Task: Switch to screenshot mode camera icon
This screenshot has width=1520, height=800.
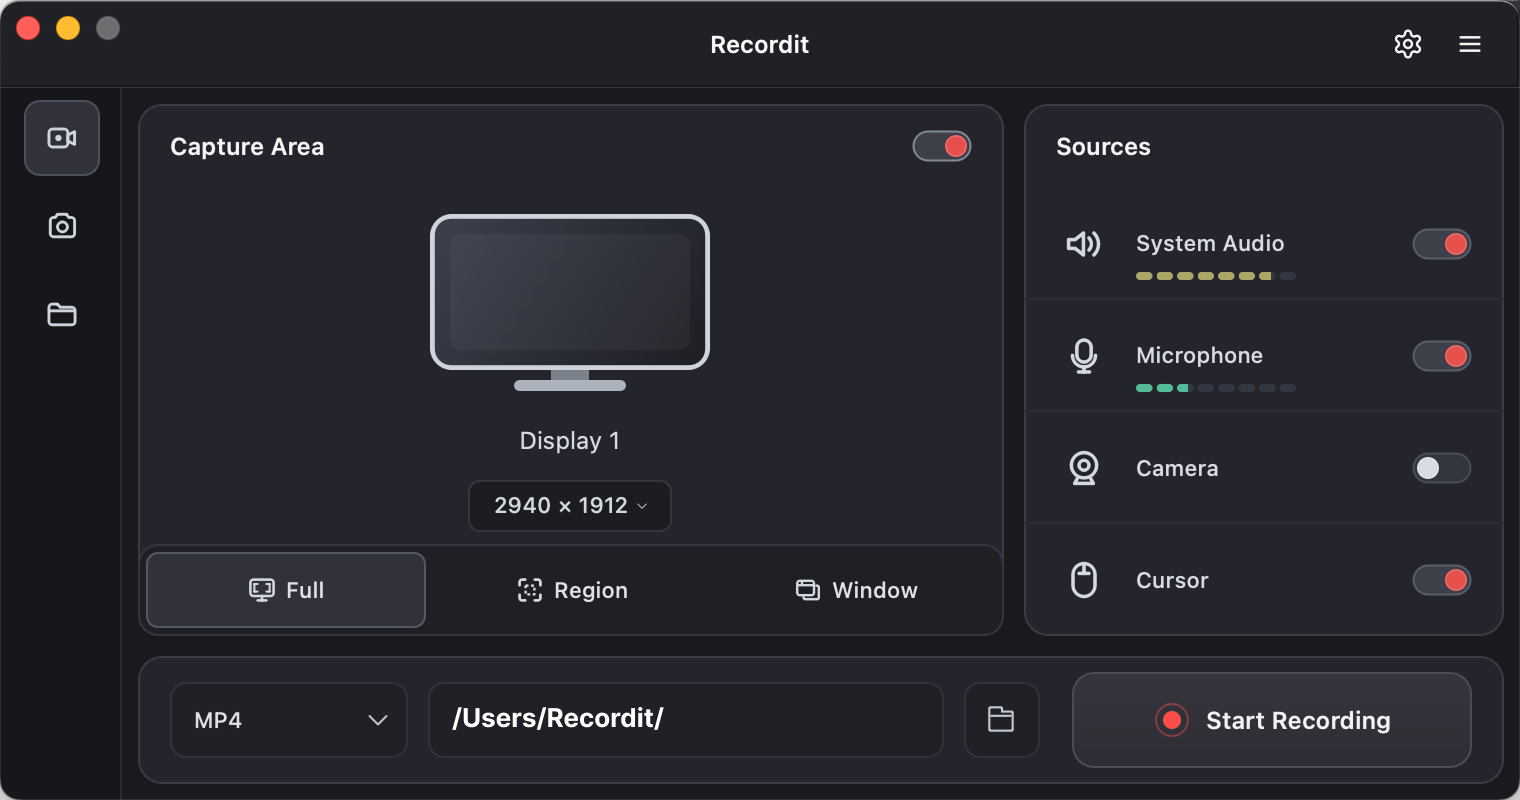Action: [x=62, y=226]
